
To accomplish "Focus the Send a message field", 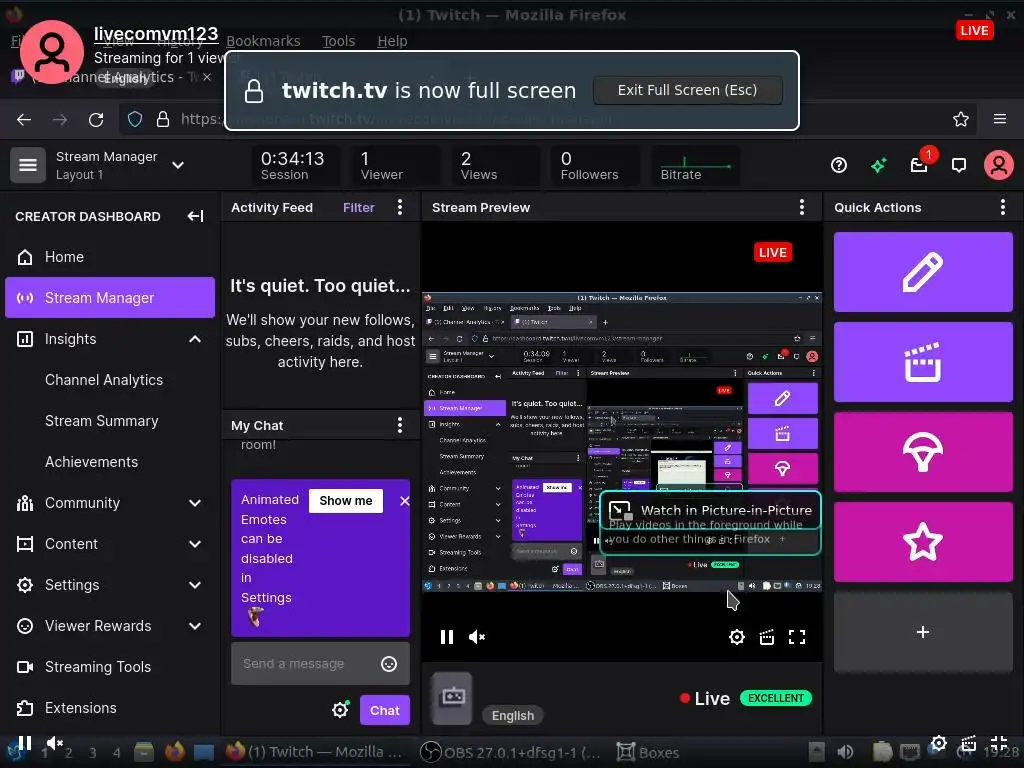I will click(x=320, y=664).
